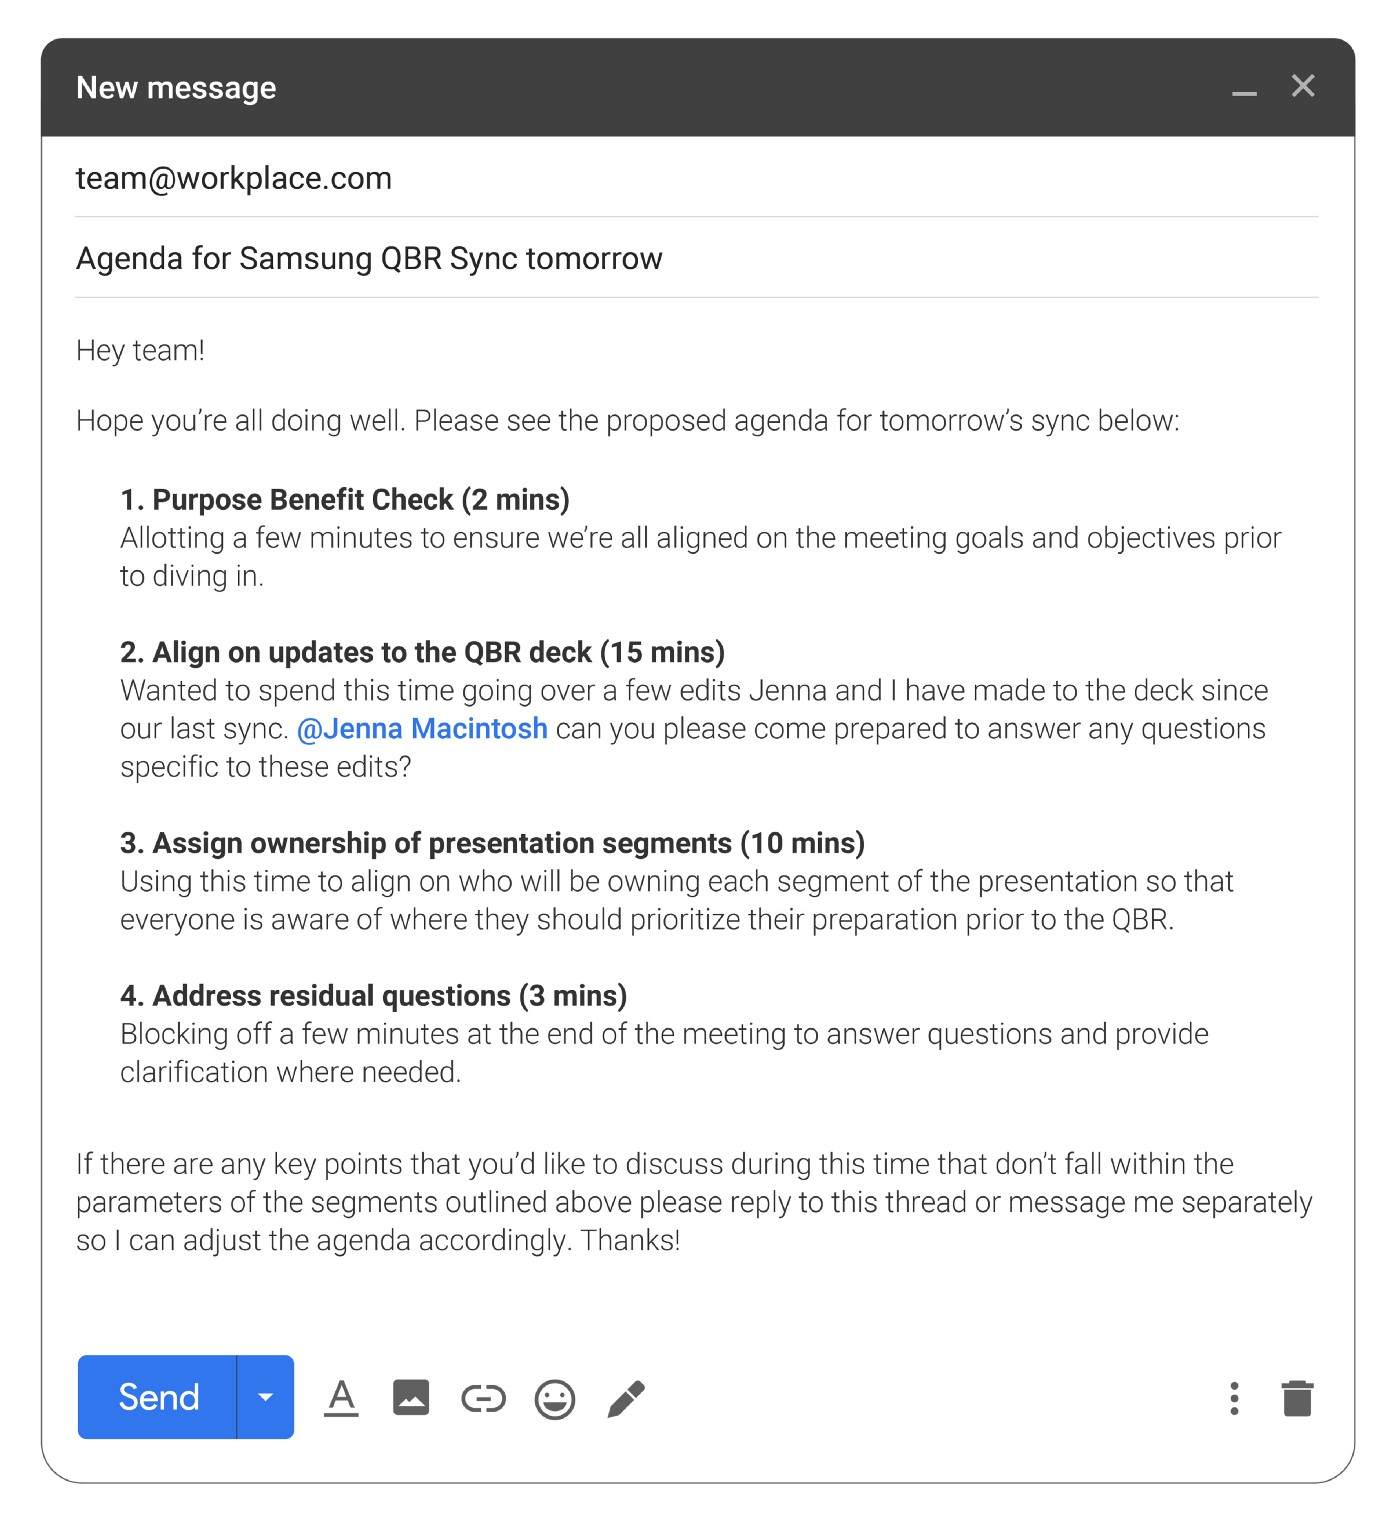
Task: Discard draft with trash icon
Action: pyautogui.click(x=1298, y=1398)
